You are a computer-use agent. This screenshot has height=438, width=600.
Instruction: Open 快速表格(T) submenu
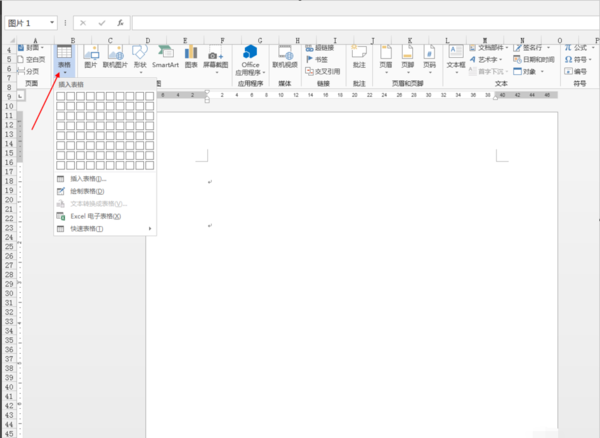[x=105, y=229]
